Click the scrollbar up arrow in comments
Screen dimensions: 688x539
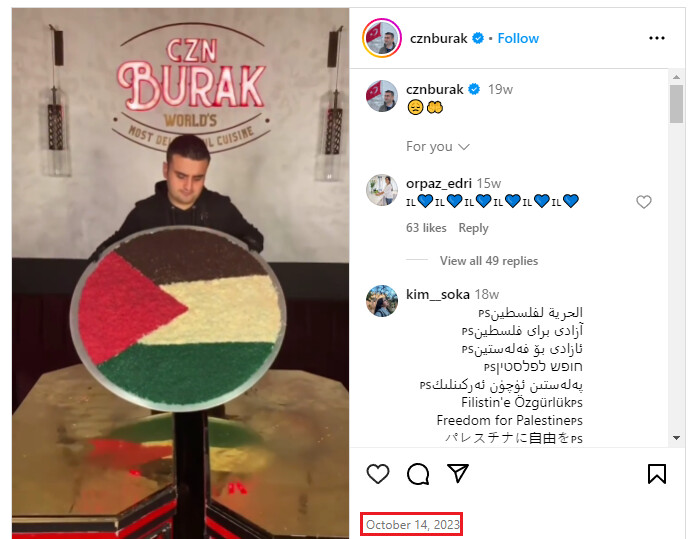[676, 77]
